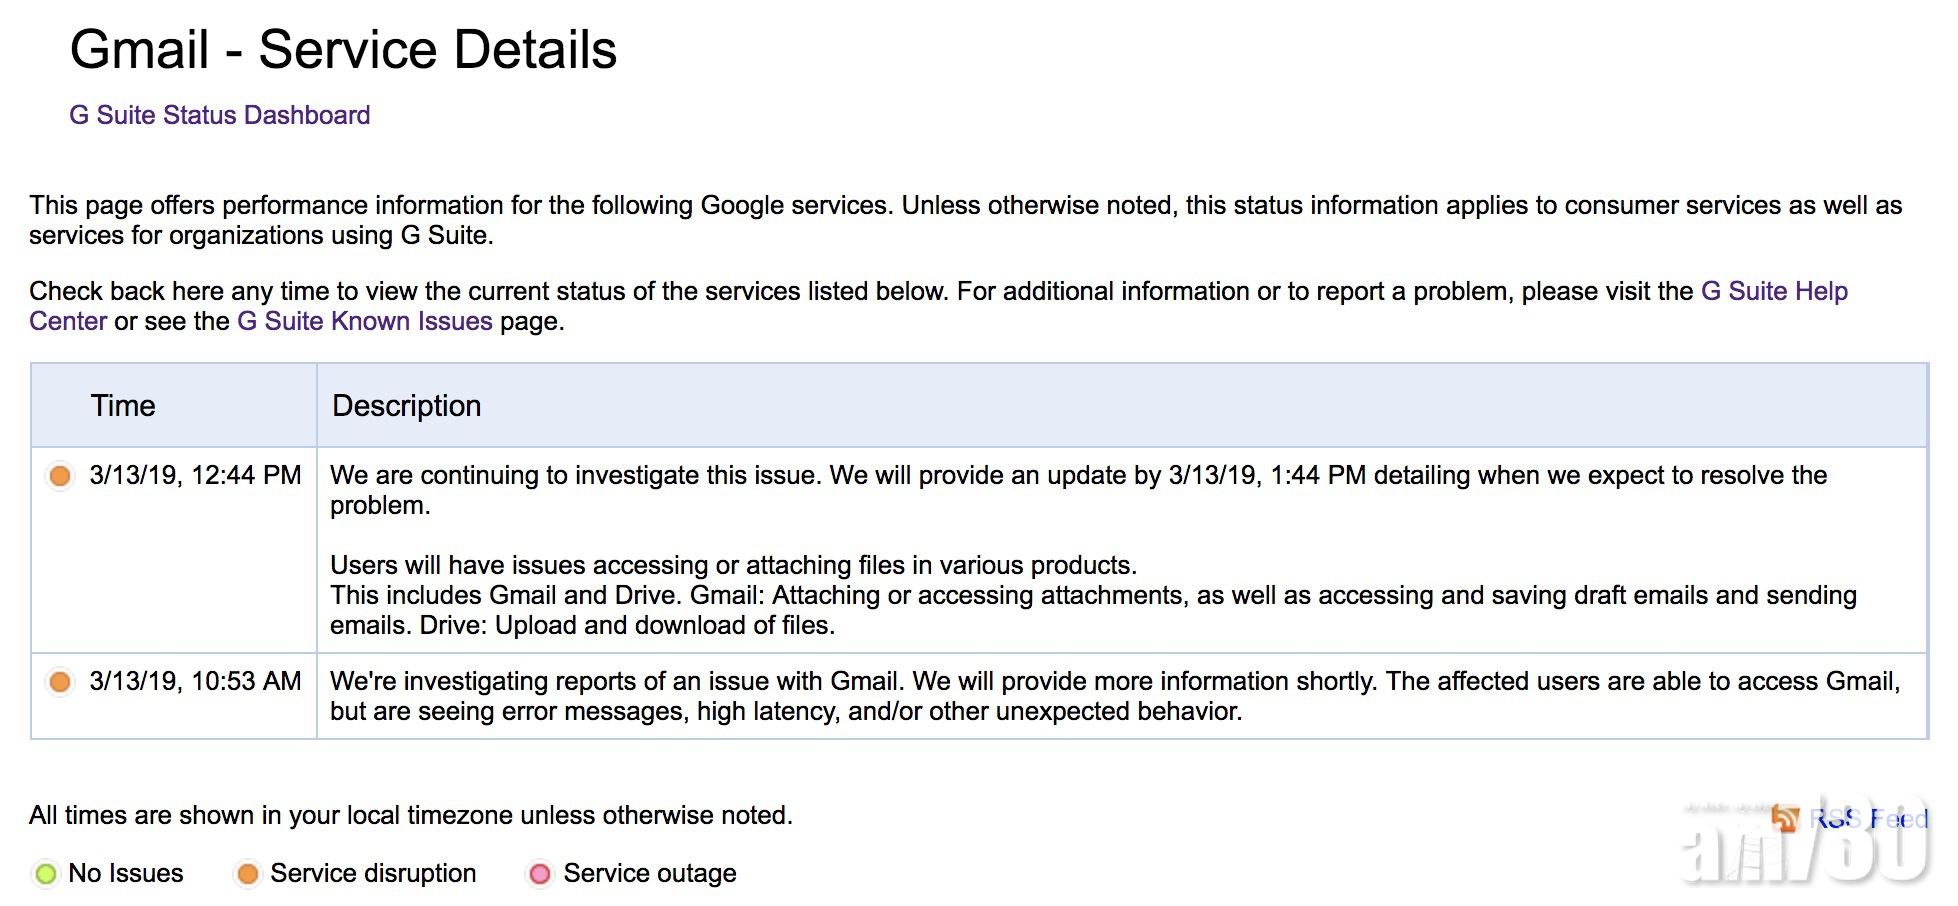This screenshot has width=1958, height=906.
Task: Select the 3/13/19, 10:53 AM timestamp
Action: pos(194,682)
